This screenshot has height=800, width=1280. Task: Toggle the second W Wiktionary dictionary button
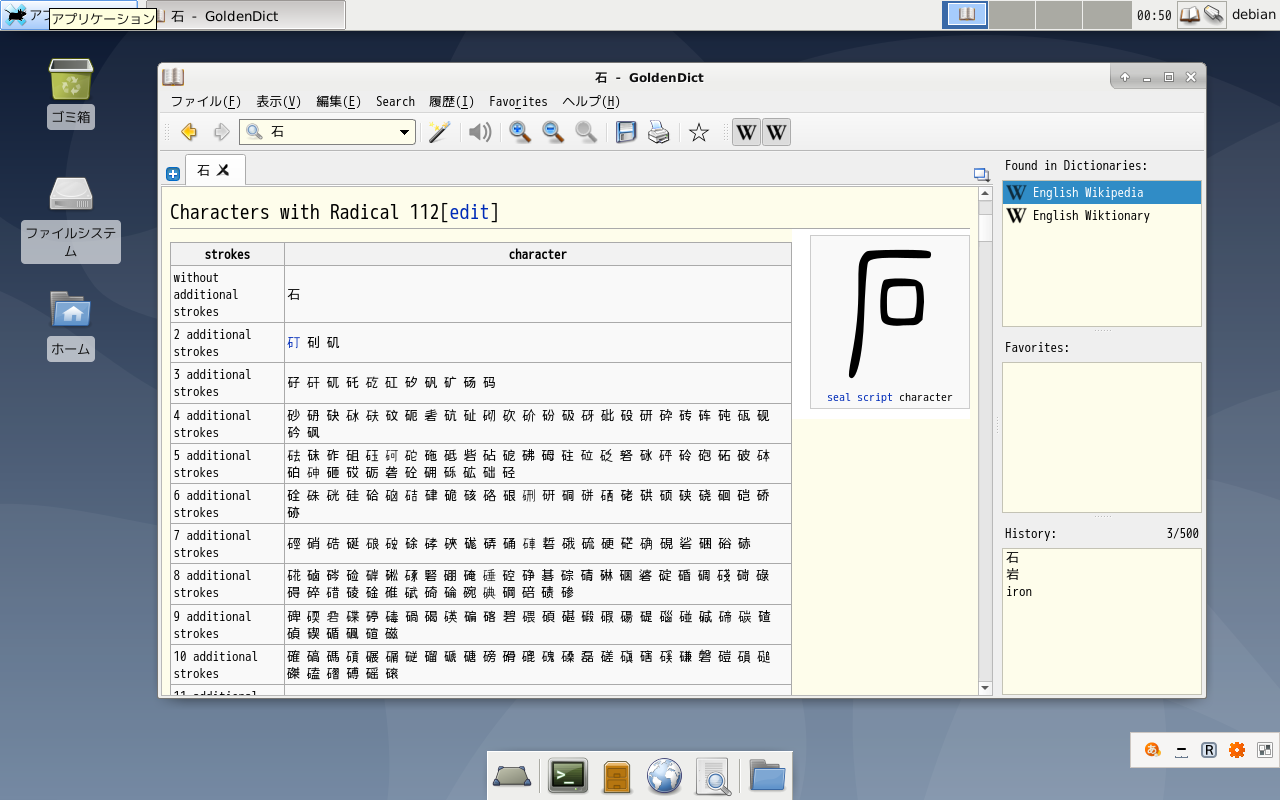pyautogui.click(x=776, y=132)
